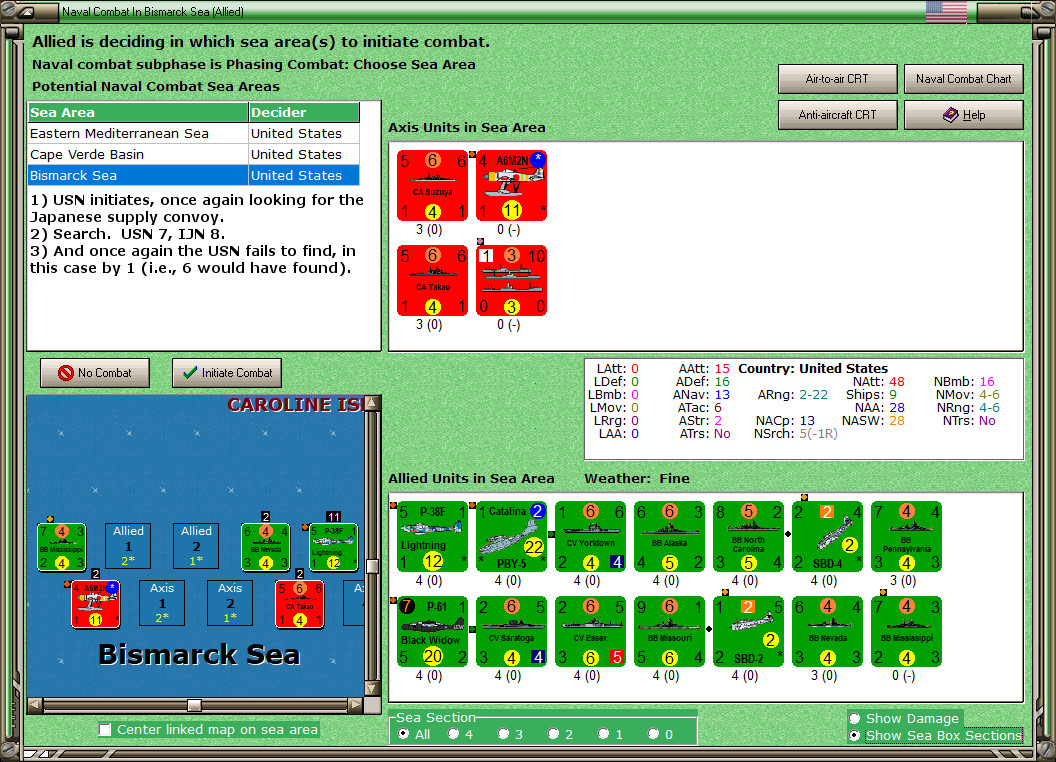The image size is (1056, 762).
Task: Select the P-61 Black Widow counter
Action: coord(432,631)
